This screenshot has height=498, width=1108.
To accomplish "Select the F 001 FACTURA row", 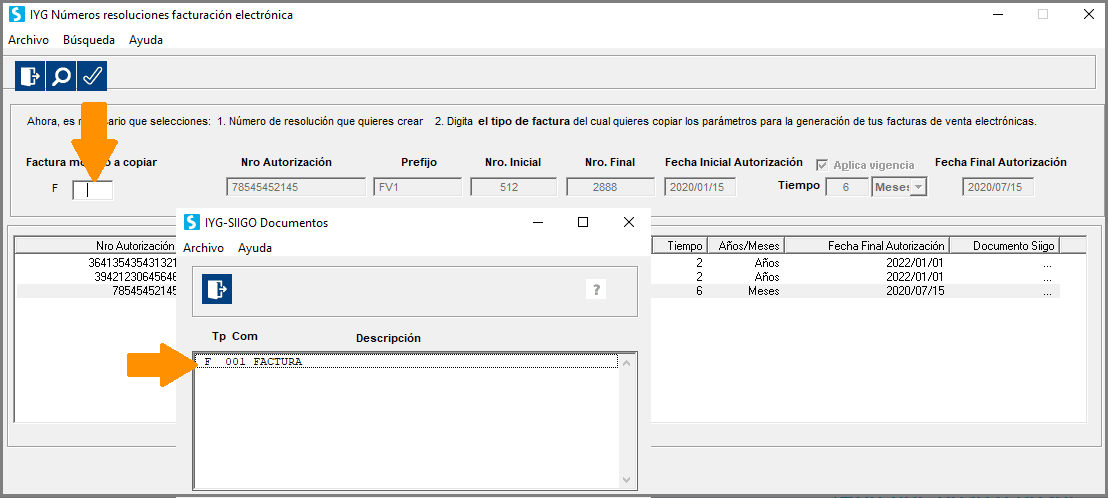I will 406,362.
